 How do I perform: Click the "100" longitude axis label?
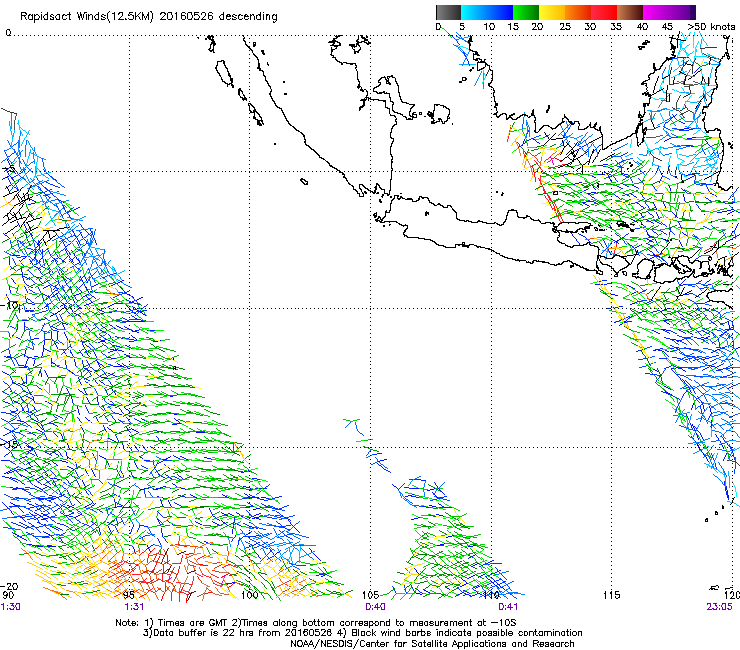coord(249,595)
